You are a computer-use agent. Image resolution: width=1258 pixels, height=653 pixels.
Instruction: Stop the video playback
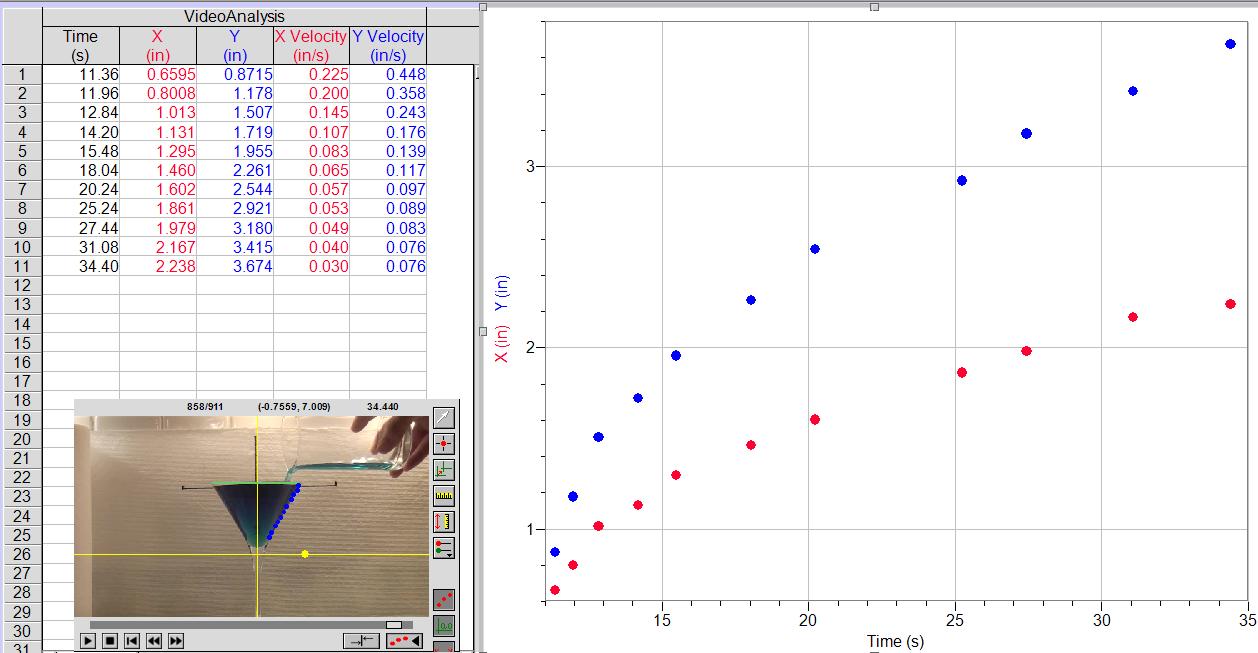point(110,640)
